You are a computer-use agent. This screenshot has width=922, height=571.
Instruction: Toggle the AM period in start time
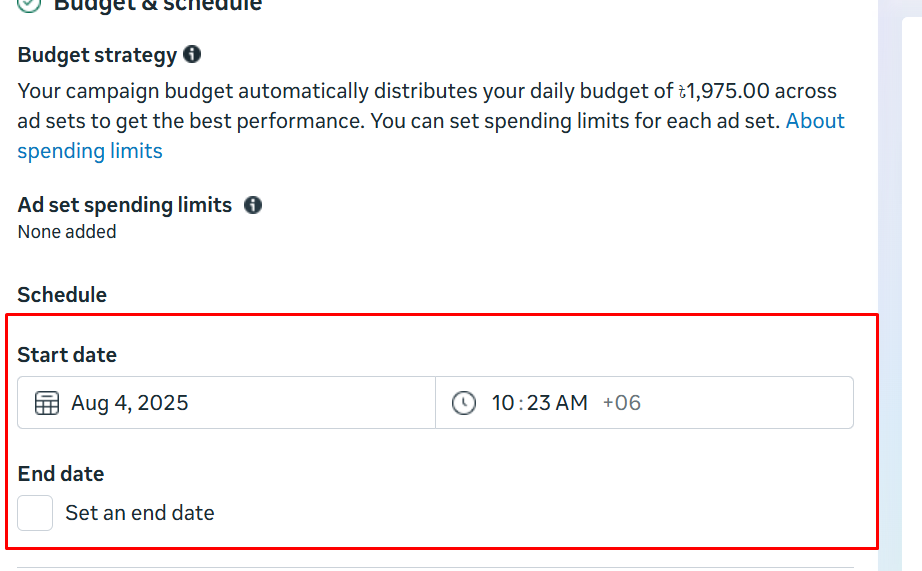(x=572, y=403)
